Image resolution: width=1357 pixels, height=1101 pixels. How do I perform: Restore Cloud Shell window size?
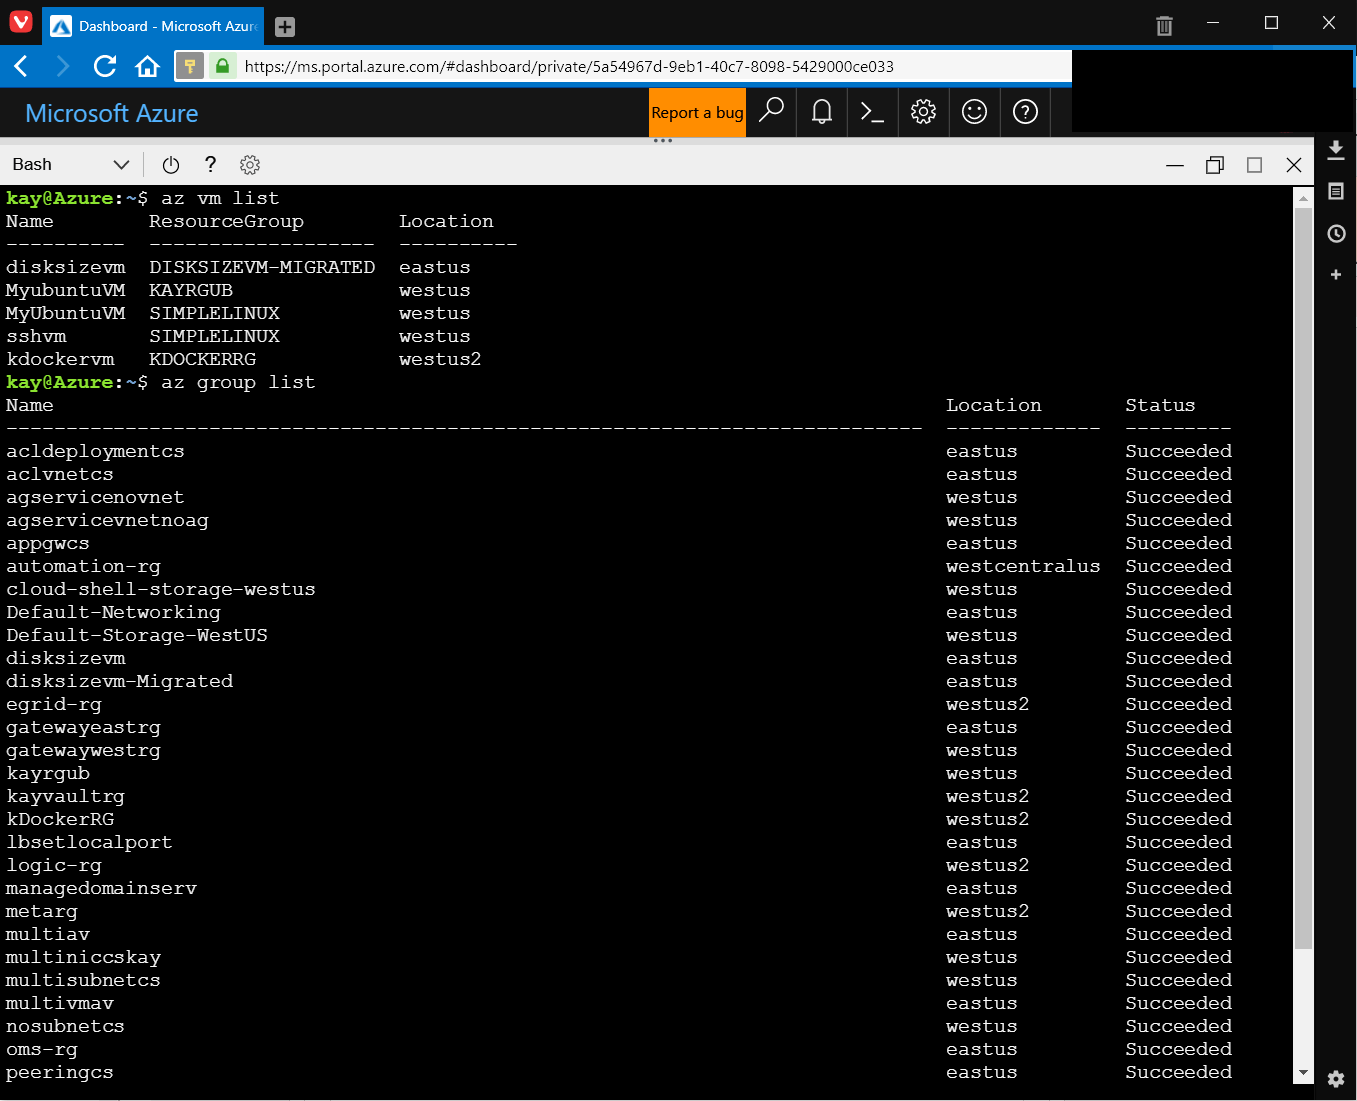click(x=1215, y=164)
